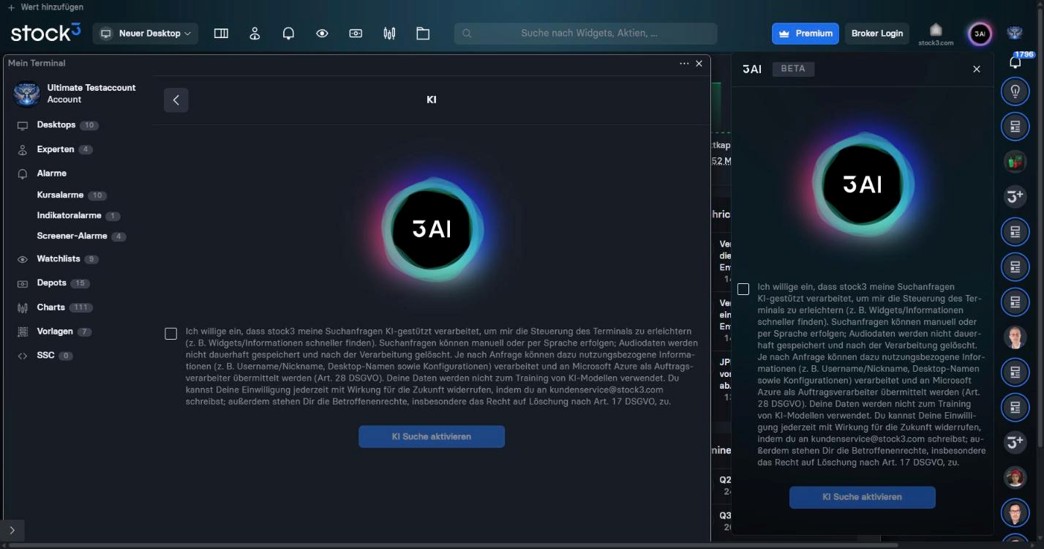Viewport: 1044px width, 549px height.
Task: Click the Vorlagen grid icon in sidebar
Action: [22, 331]
